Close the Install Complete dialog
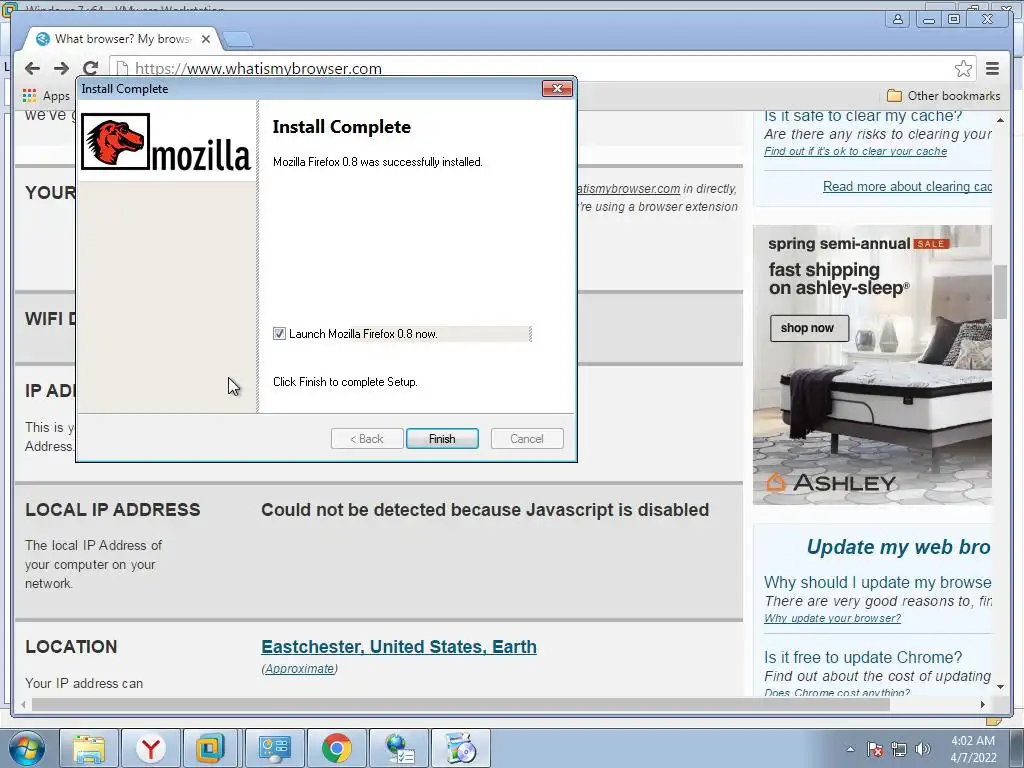The height and width of the screenshot is (768, 1024). coord(557,88)
